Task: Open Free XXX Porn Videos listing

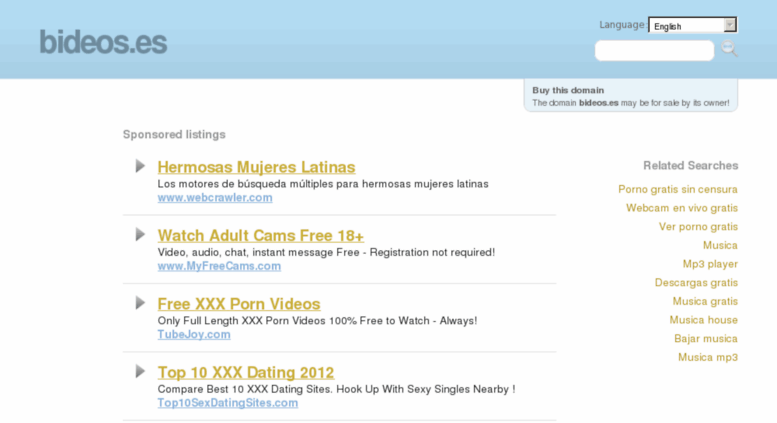Action: point(239,304)
